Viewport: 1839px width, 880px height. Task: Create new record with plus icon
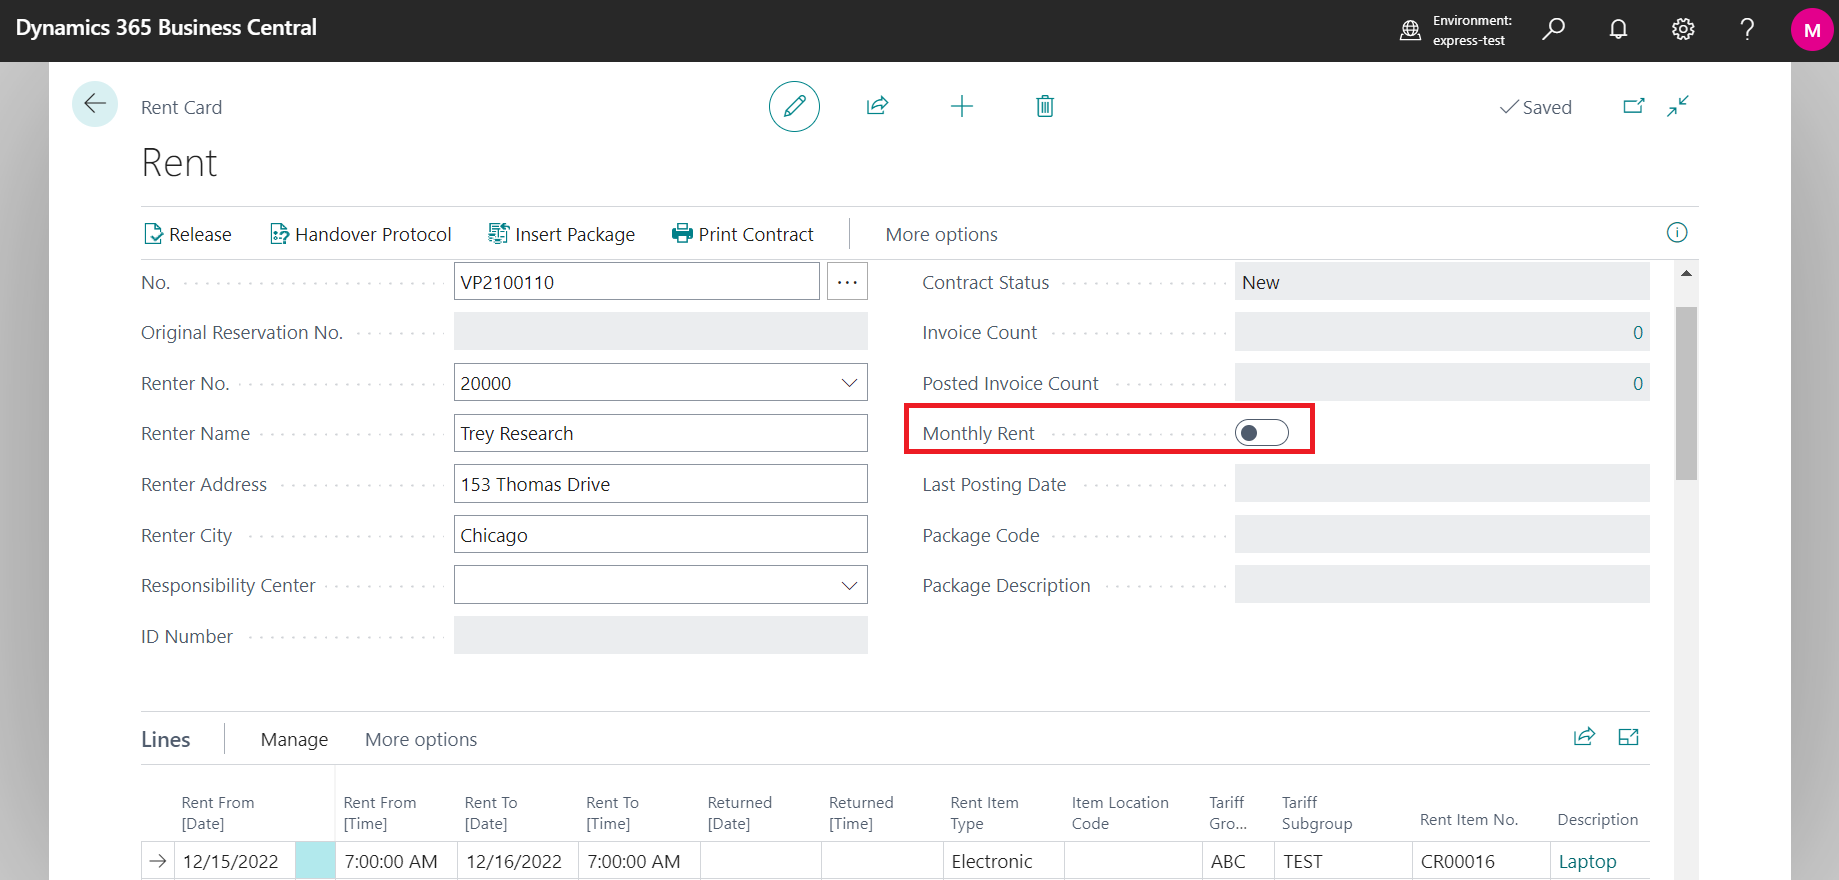(961, 106)
